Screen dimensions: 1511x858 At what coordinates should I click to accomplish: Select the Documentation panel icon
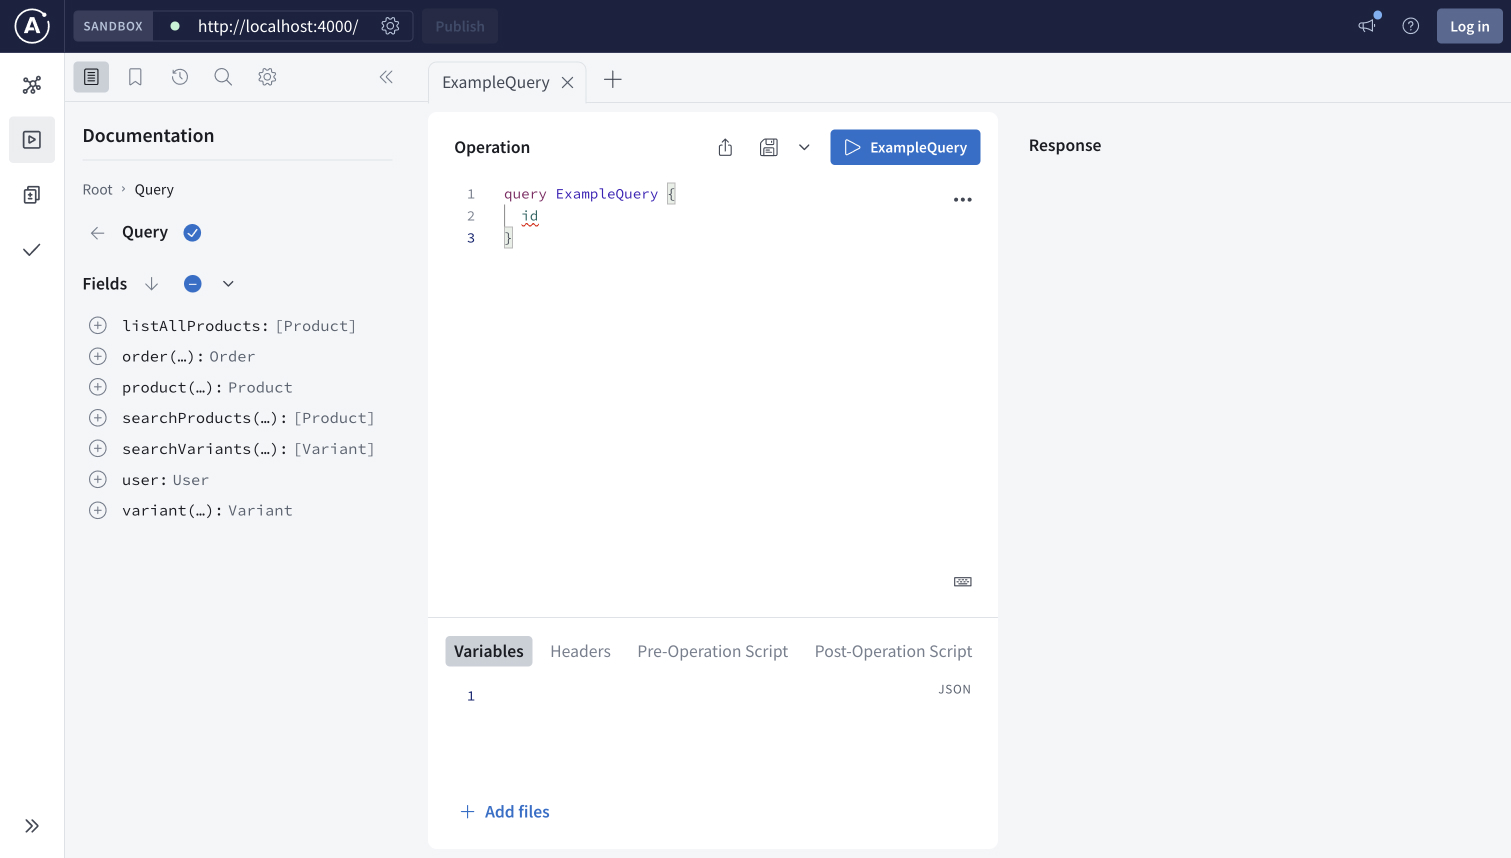[x=91, y=77]
